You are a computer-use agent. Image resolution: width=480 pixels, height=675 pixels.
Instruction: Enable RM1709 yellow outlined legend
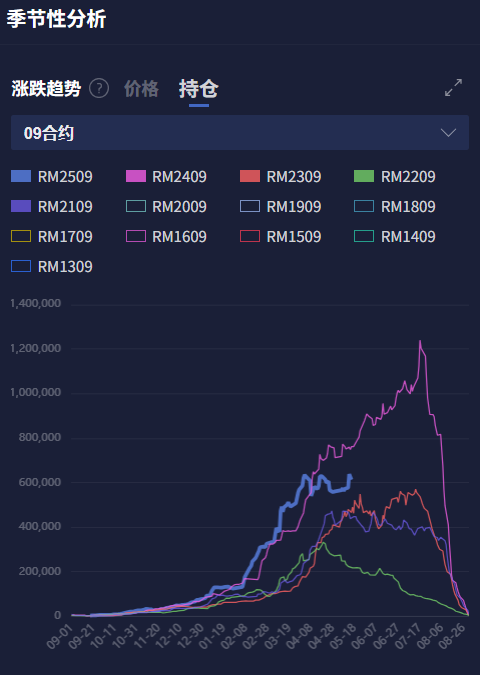52,236
